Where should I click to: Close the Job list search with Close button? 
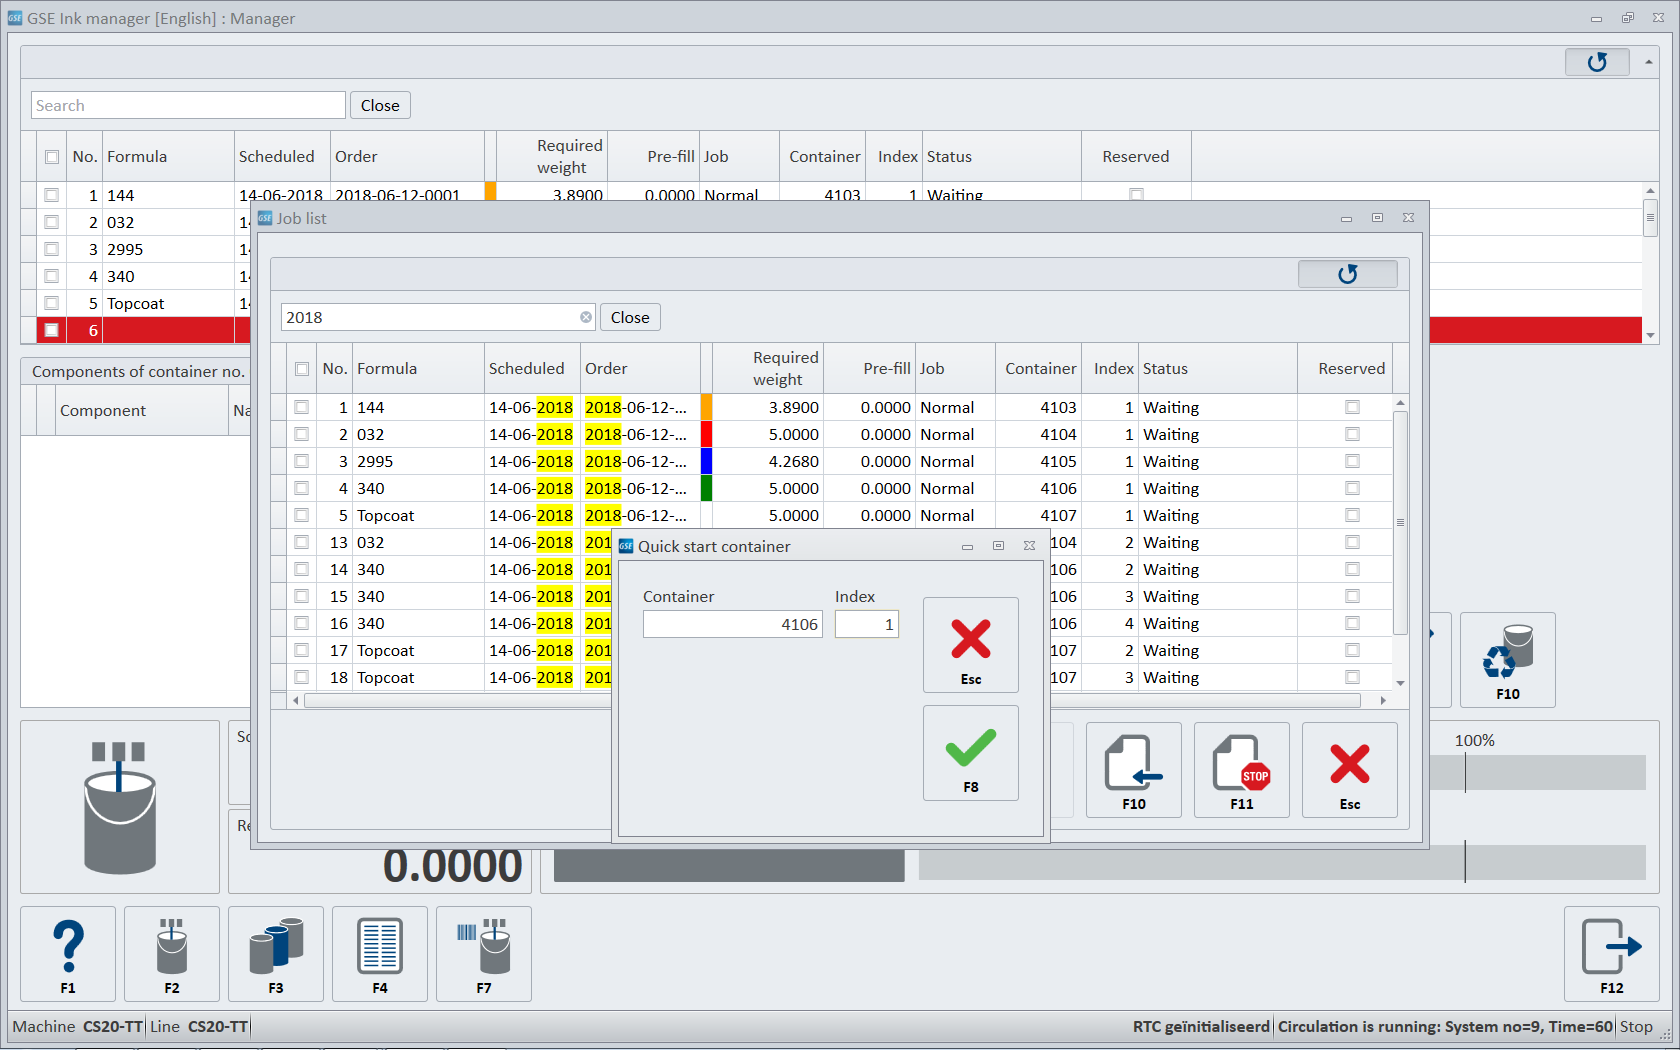pyautogui.click(x=630, y=317)
